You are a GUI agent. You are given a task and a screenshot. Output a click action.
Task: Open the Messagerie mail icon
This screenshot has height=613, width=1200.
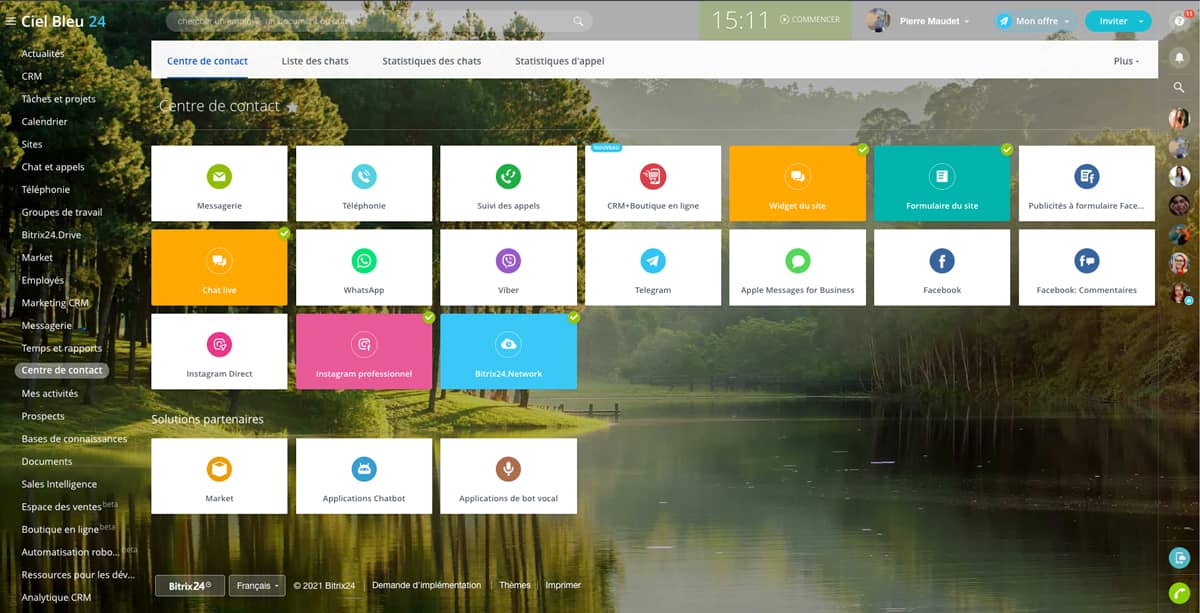(219, 177)
